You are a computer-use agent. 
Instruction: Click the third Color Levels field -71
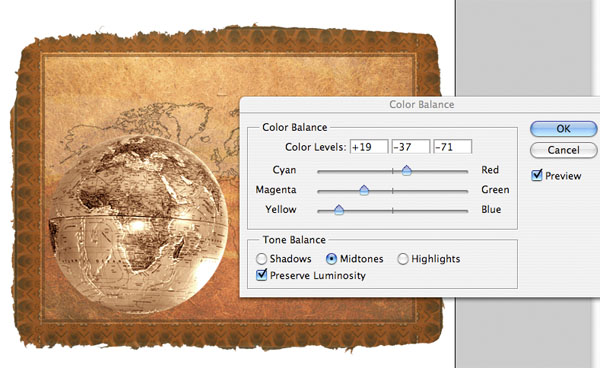click(452, 147)
